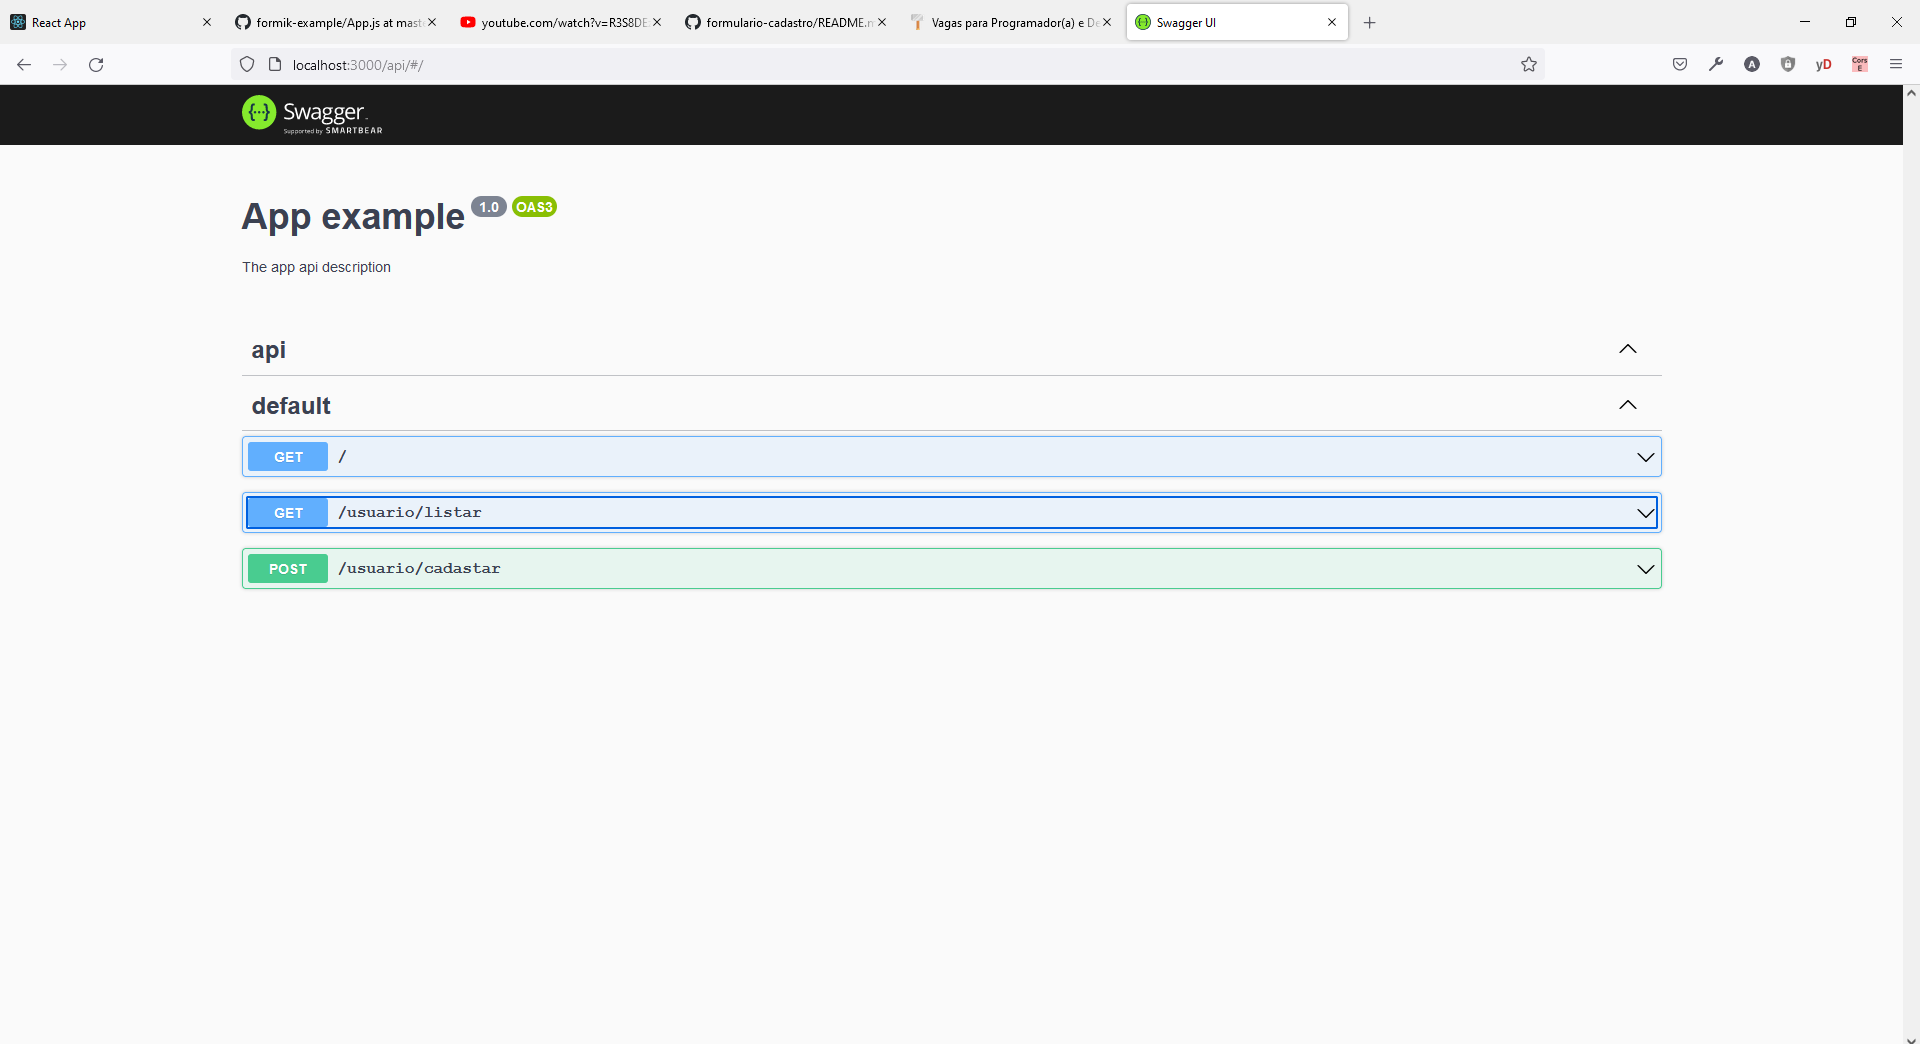
Task: Go back using the back arrow
Action: (24, 64)
